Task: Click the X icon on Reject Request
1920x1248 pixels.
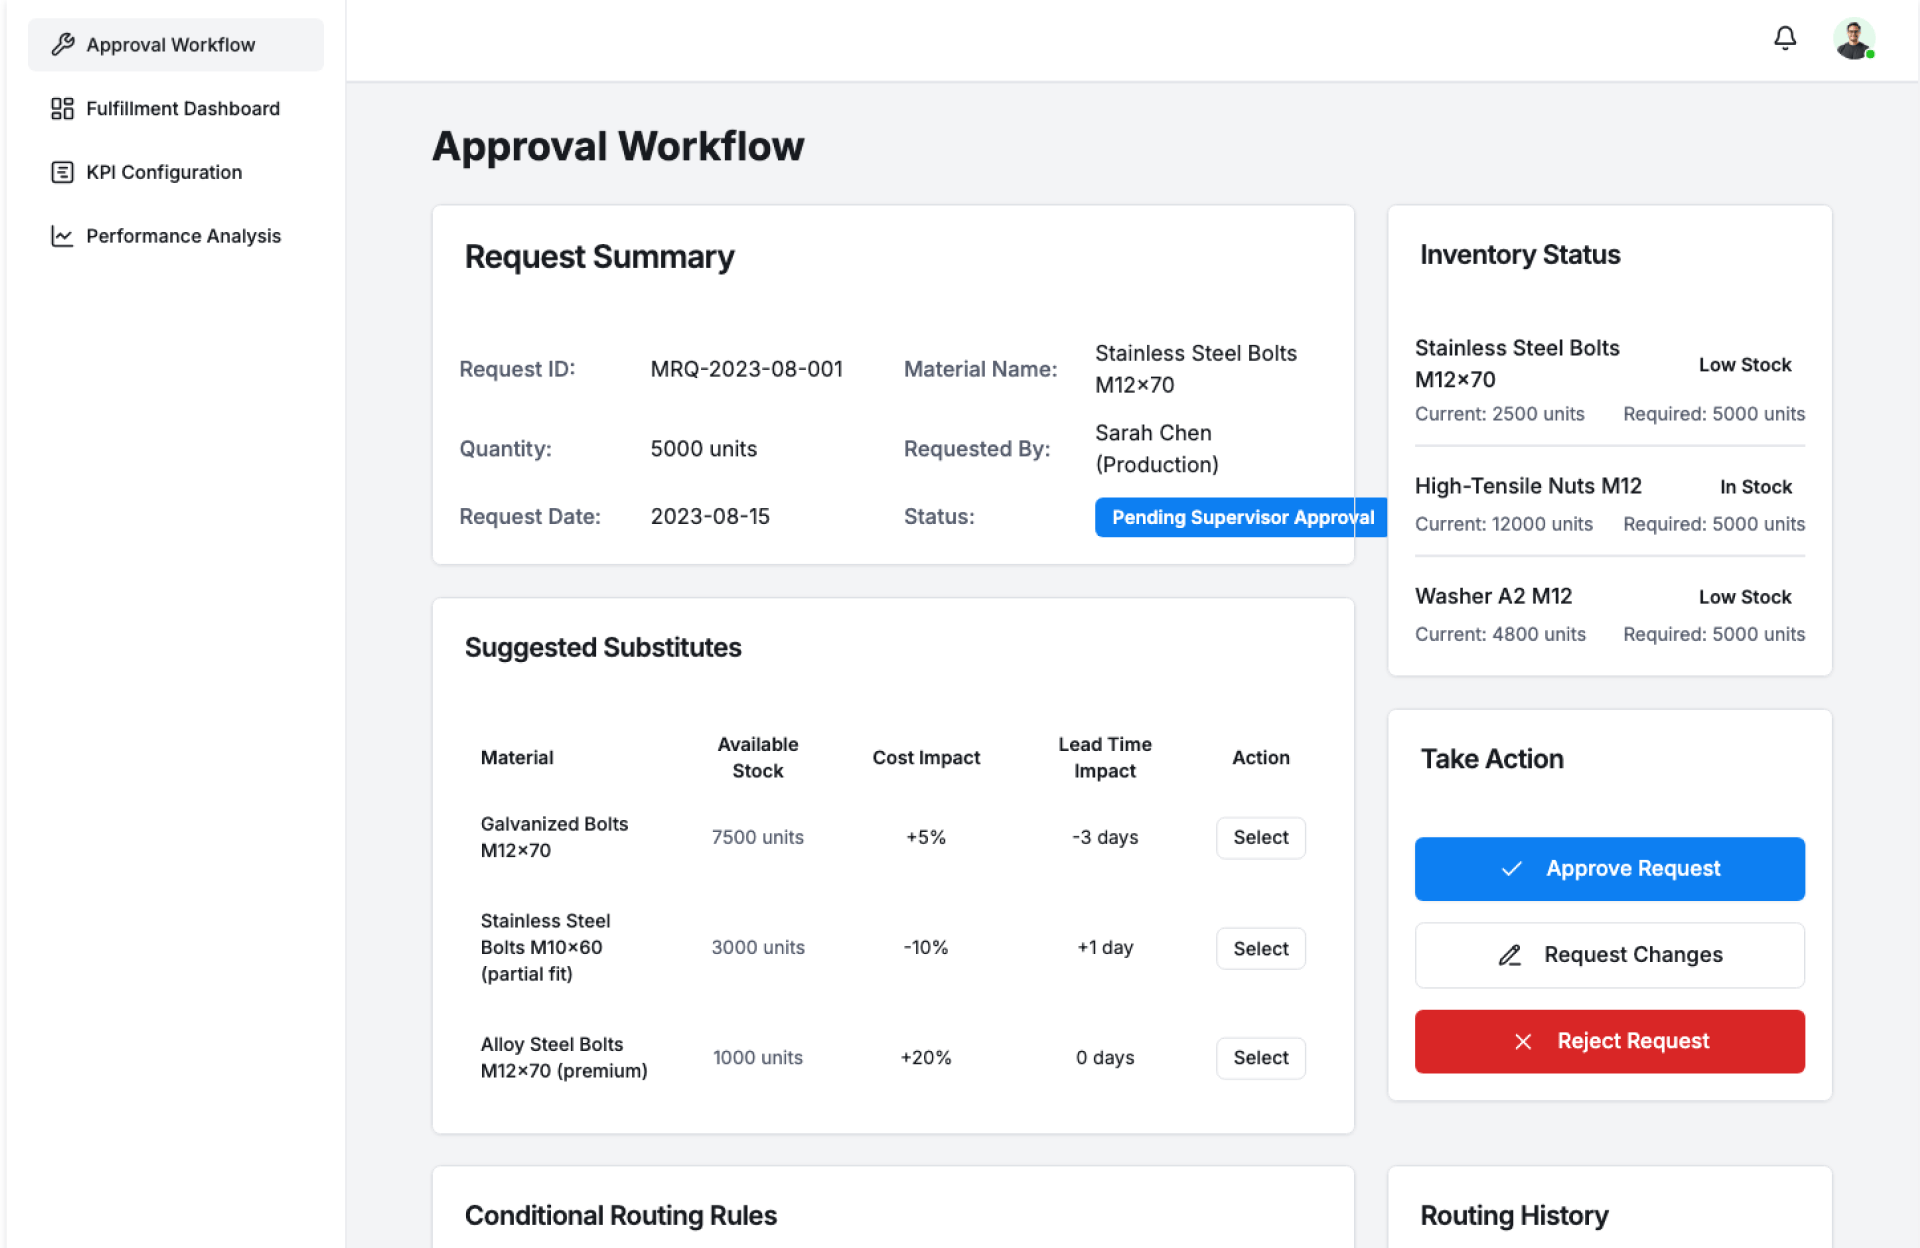Action: point(1522,1041)
